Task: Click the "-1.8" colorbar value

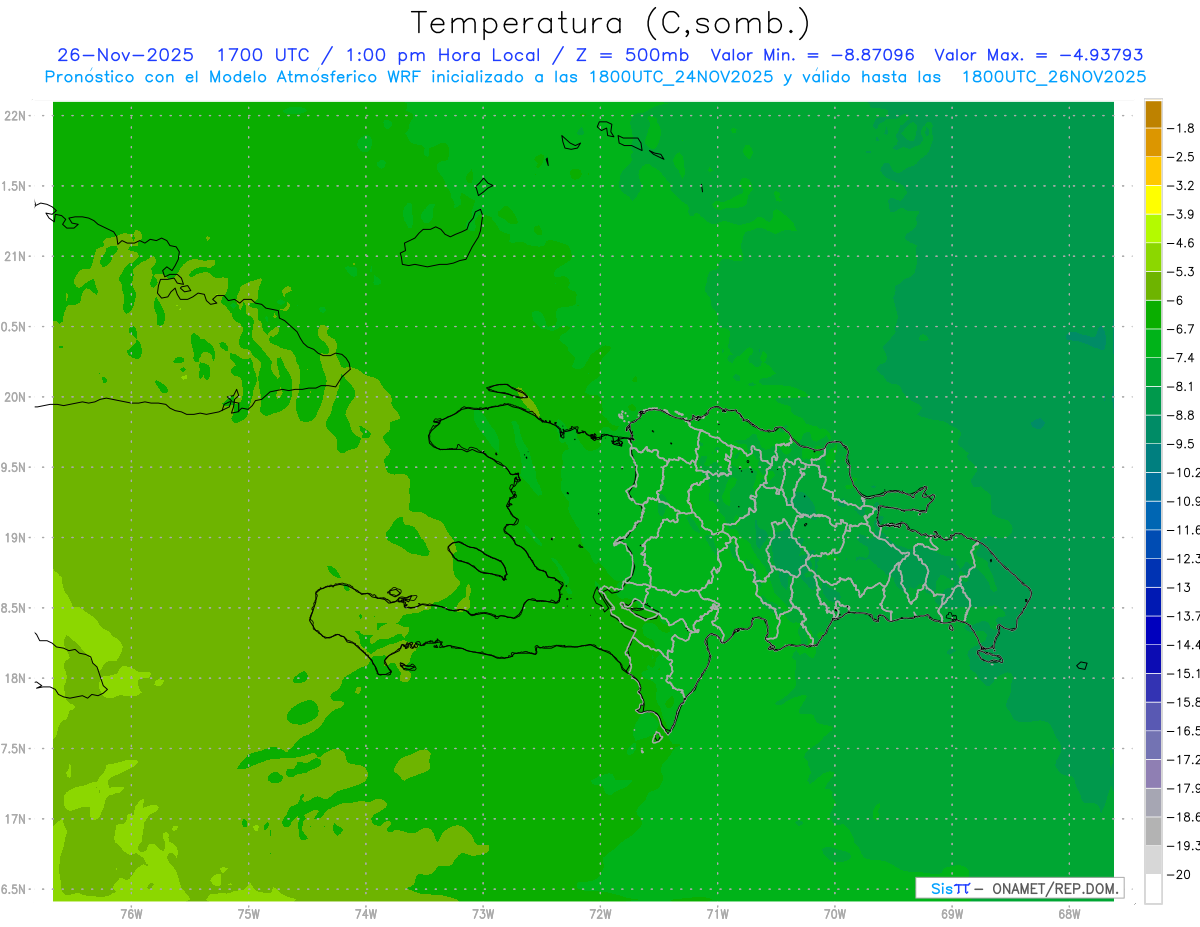Action: [1181, 128]
